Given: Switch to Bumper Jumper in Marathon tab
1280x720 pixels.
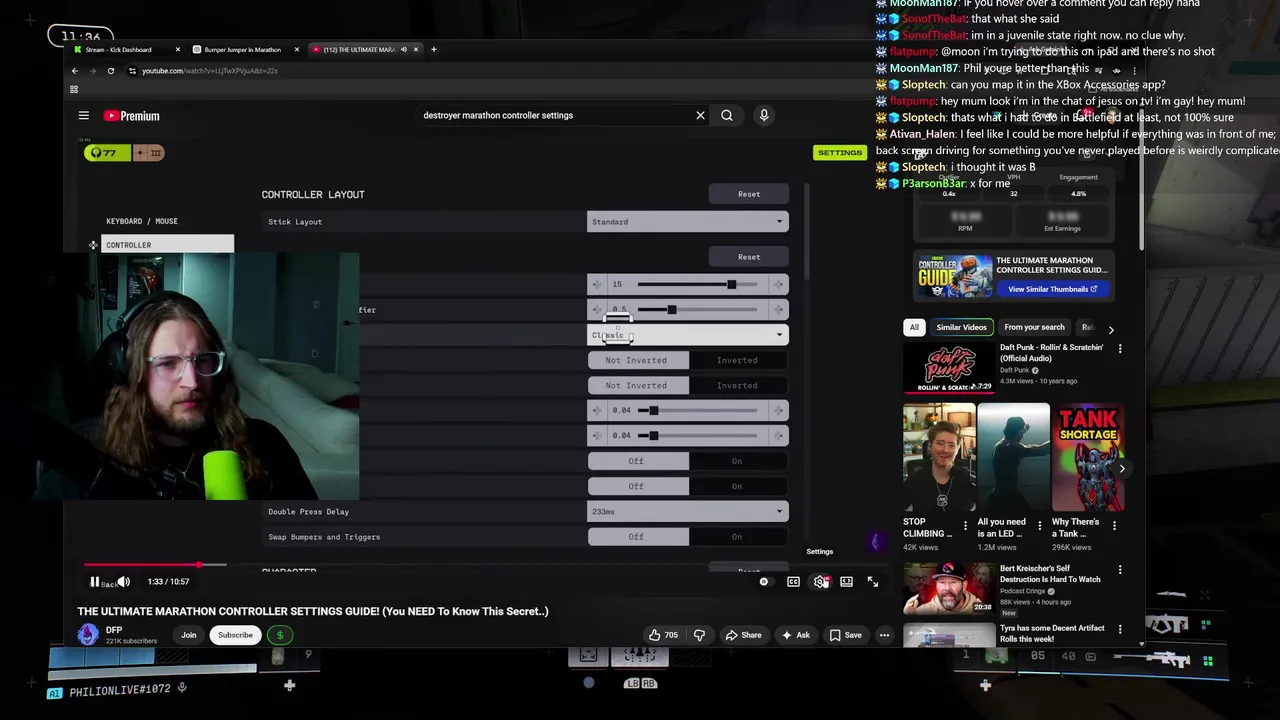Looking at the screenshot, I should tap(243, 49).
